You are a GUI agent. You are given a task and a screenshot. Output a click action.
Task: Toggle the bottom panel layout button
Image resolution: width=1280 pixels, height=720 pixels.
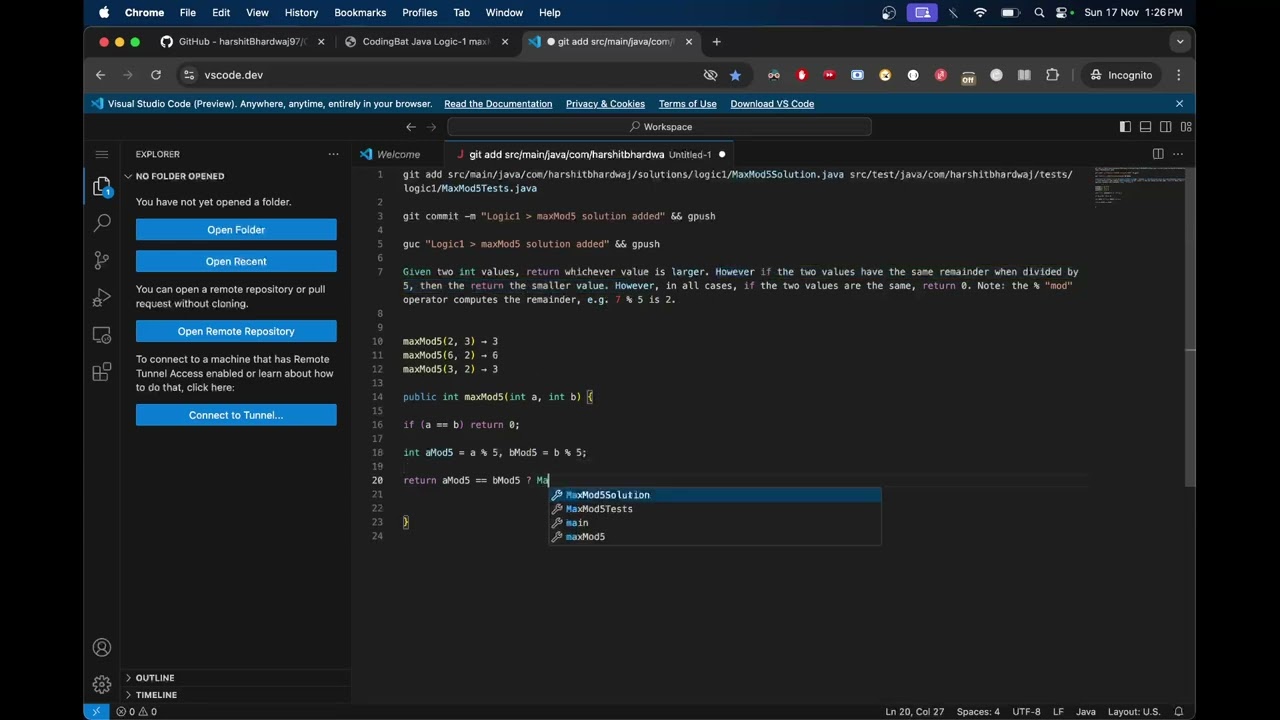(x=1145, y=127)
